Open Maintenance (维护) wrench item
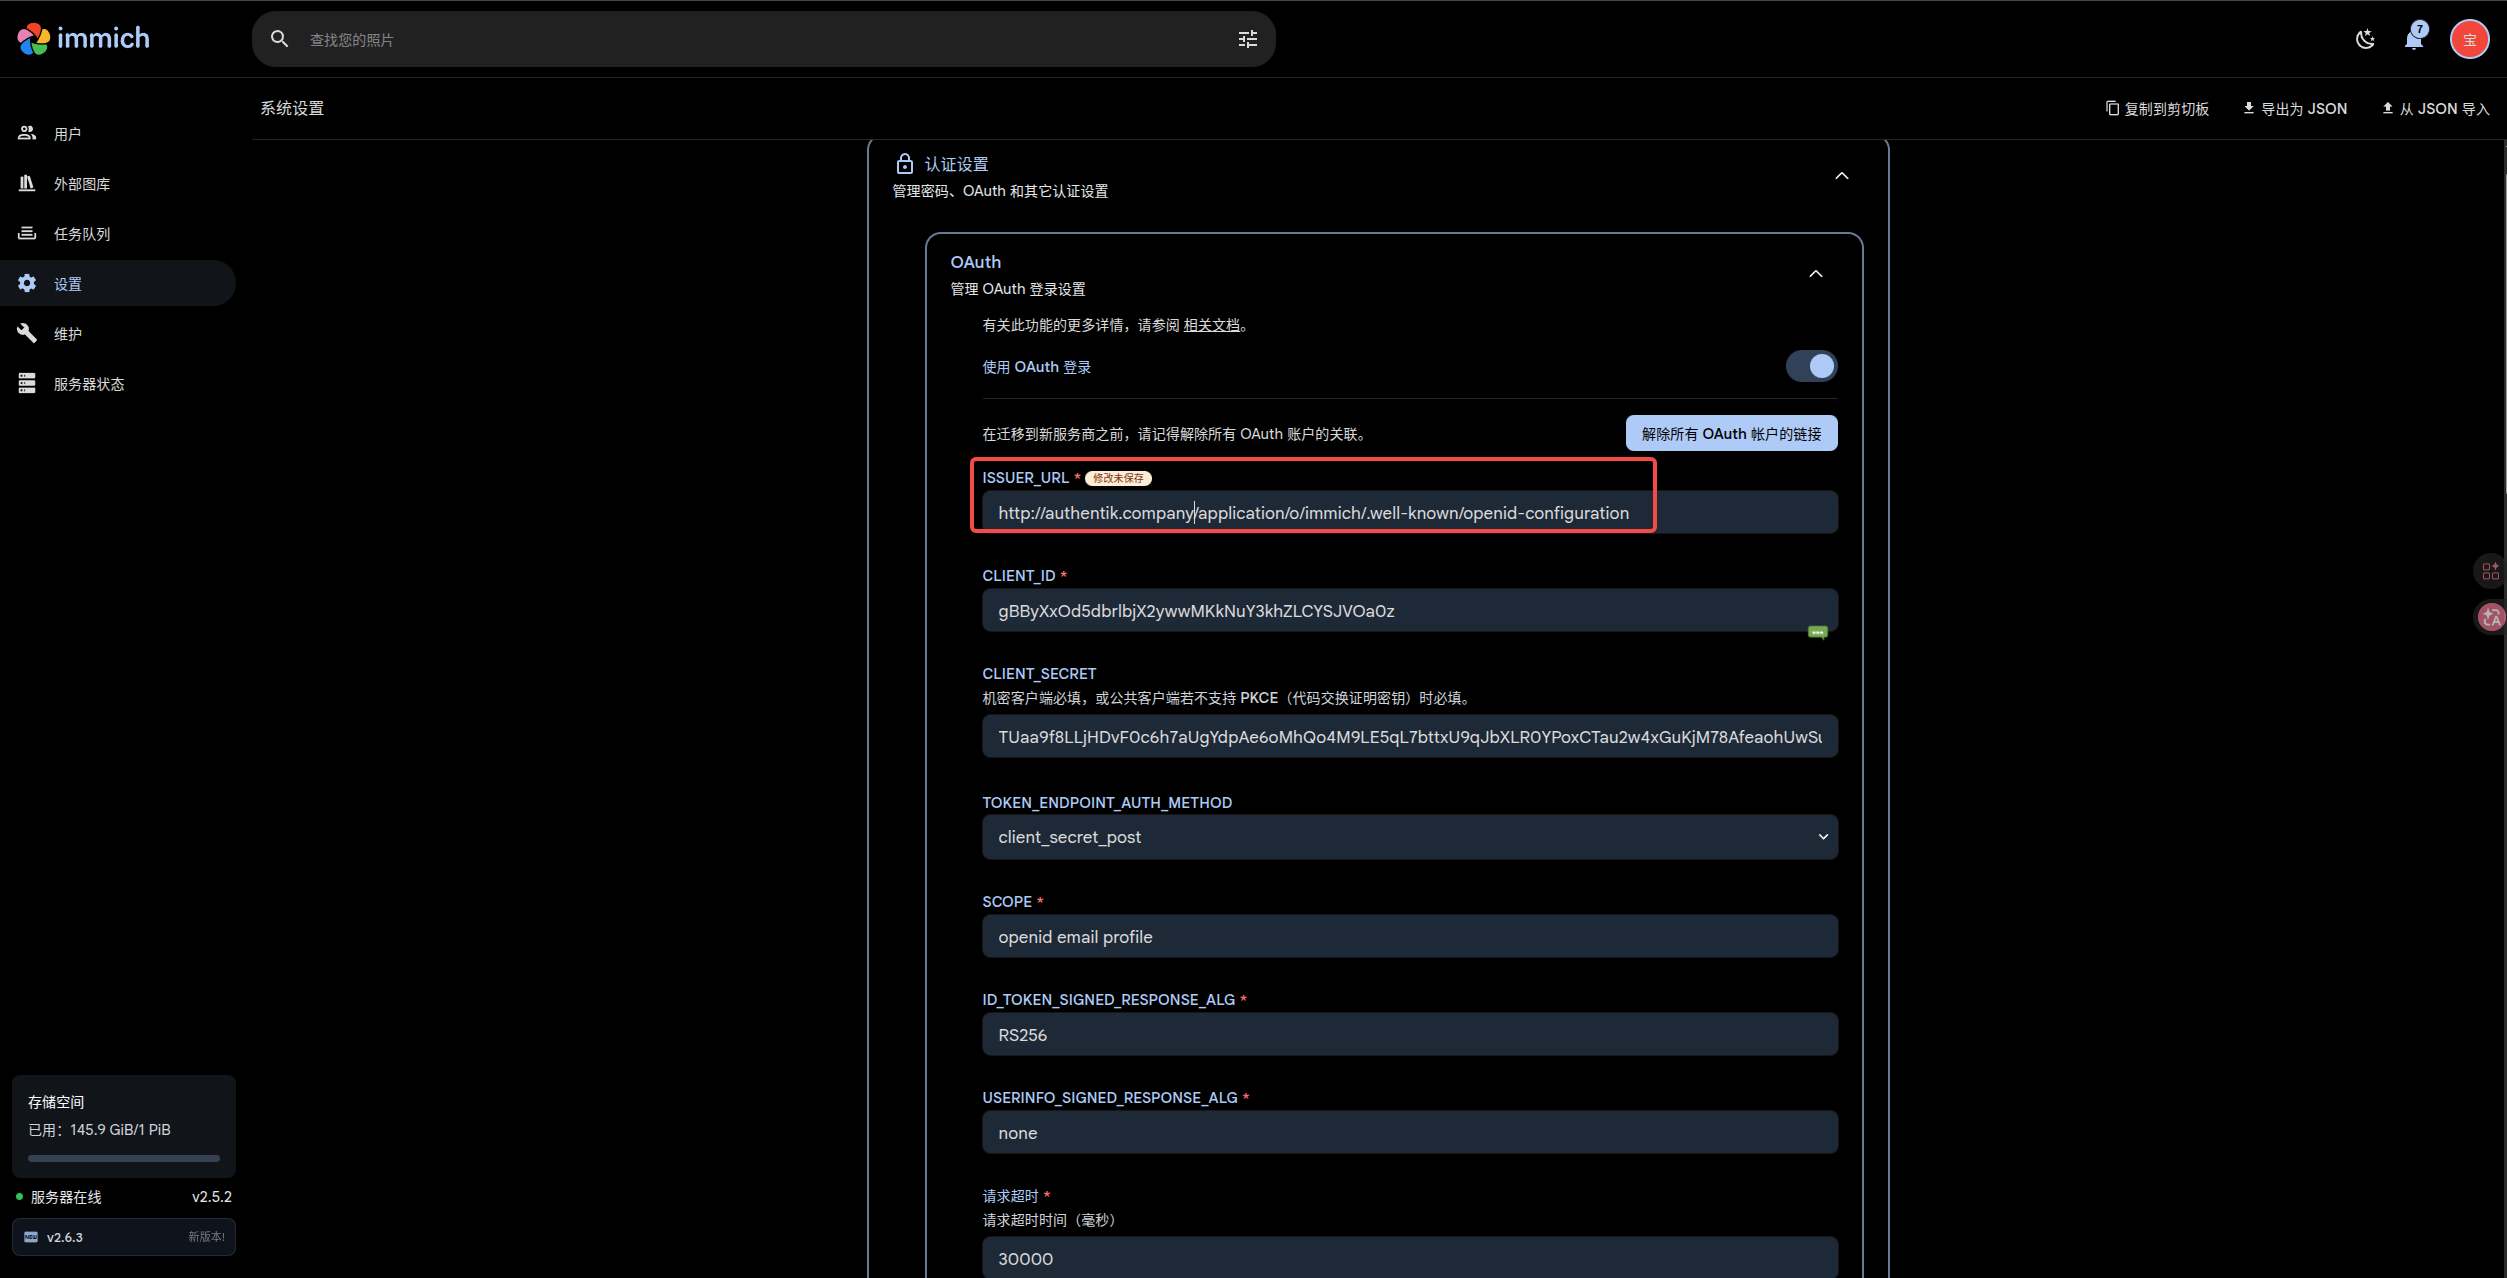The height and width of the screenshot is (1278, 2507). (68, 334)
